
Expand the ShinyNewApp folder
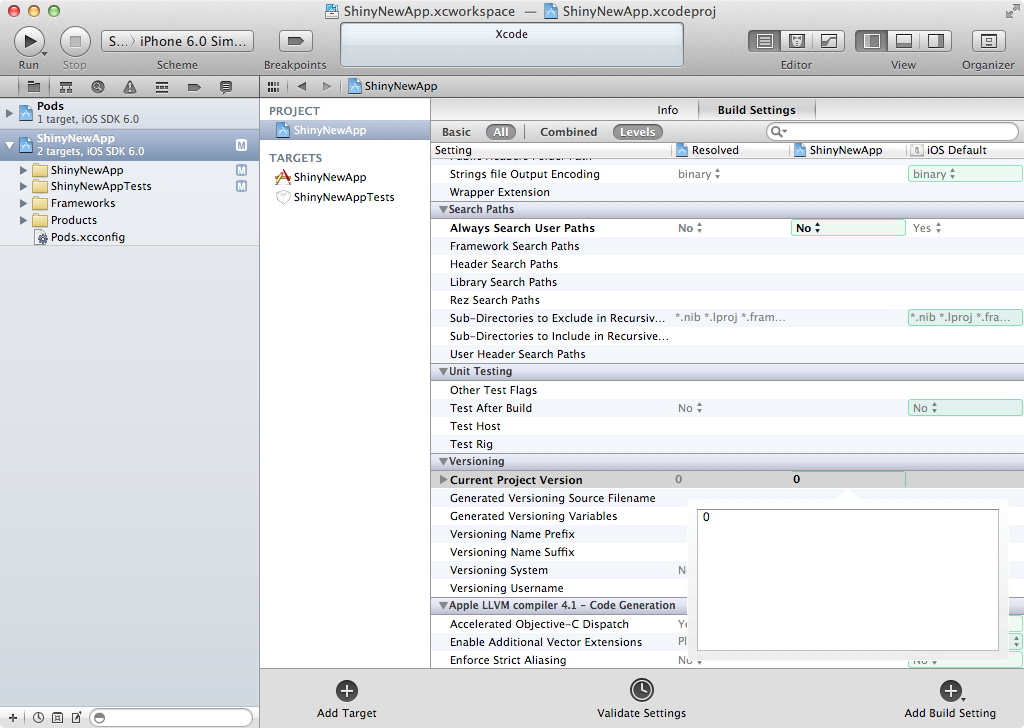(24, 170)
